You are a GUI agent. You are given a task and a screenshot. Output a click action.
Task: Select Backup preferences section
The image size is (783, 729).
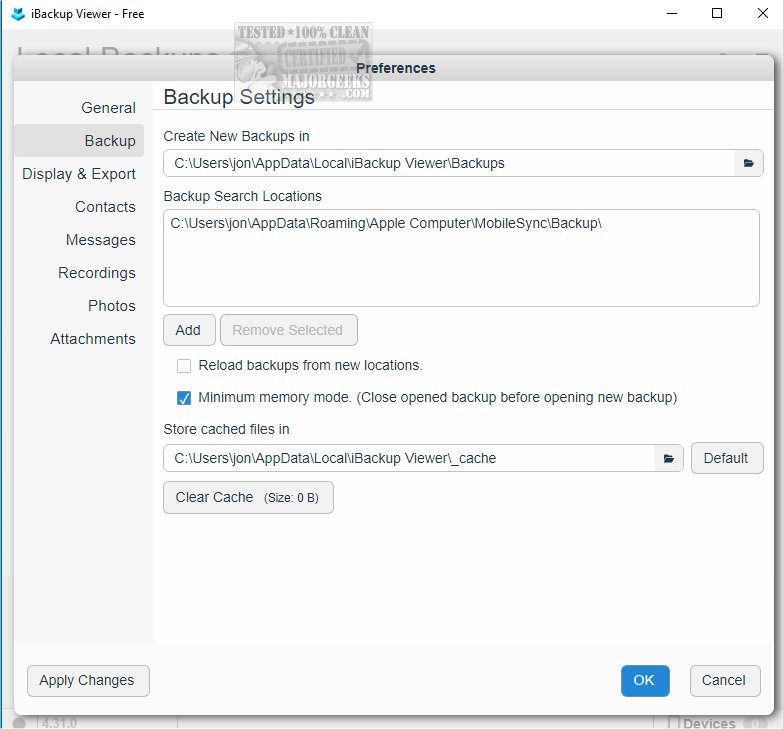(79, 141)
